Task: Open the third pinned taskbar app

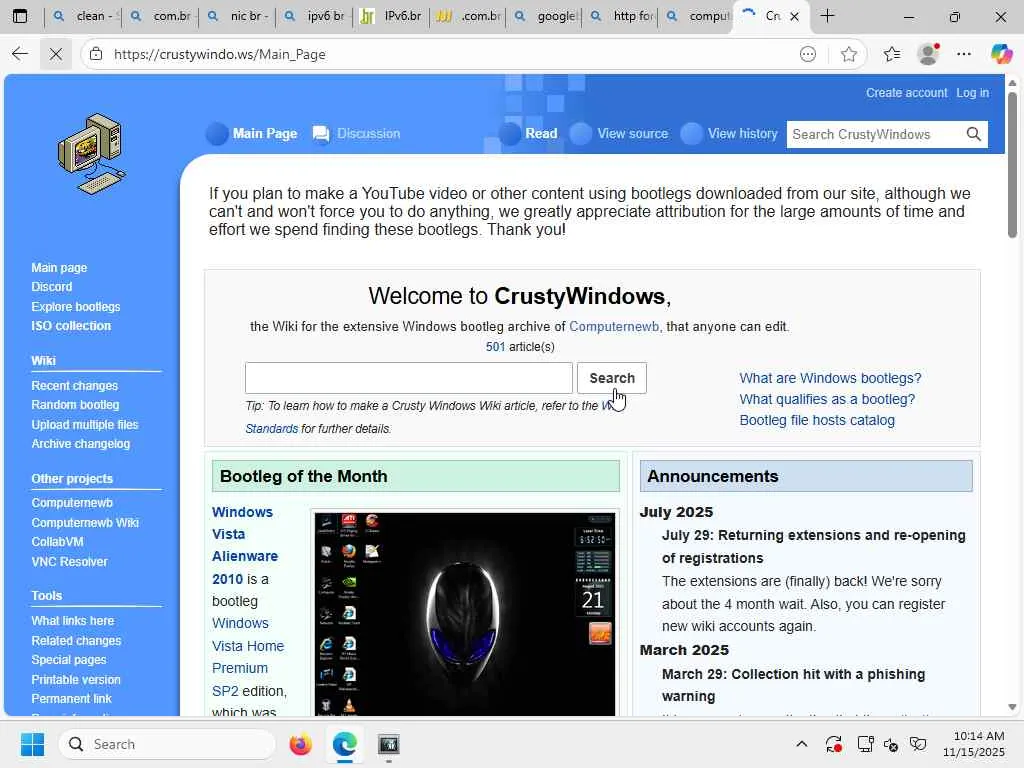Action: pyautogui.click(x=389, y=744)
